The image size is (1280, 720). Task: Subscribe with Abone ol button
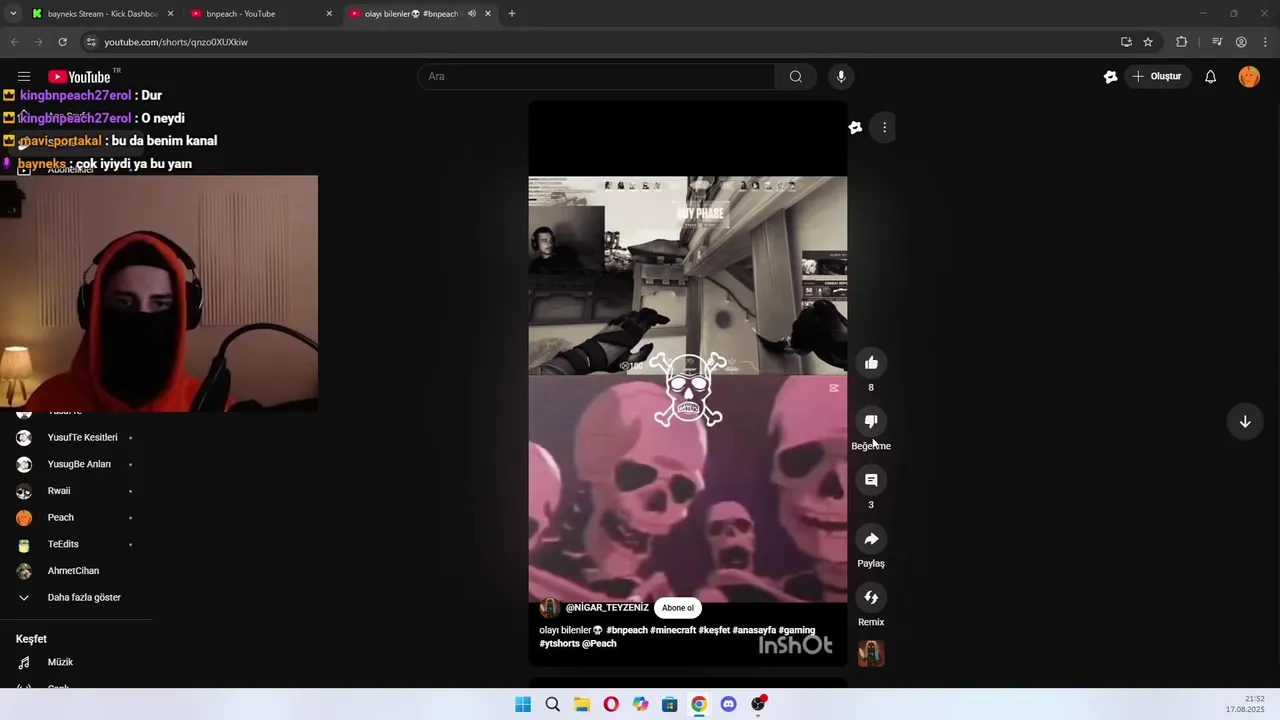click(678, 608)
